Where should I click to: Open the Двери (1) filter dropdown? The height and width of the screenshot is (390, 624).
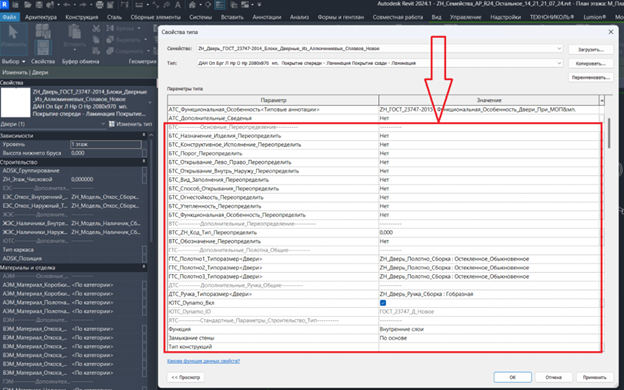103,124
